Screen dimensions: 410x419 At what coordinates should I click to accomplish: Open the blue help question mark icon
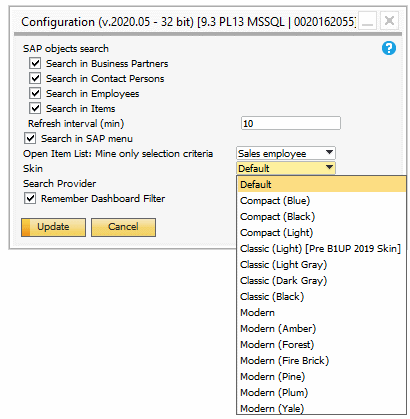click(x=389, y=48)
